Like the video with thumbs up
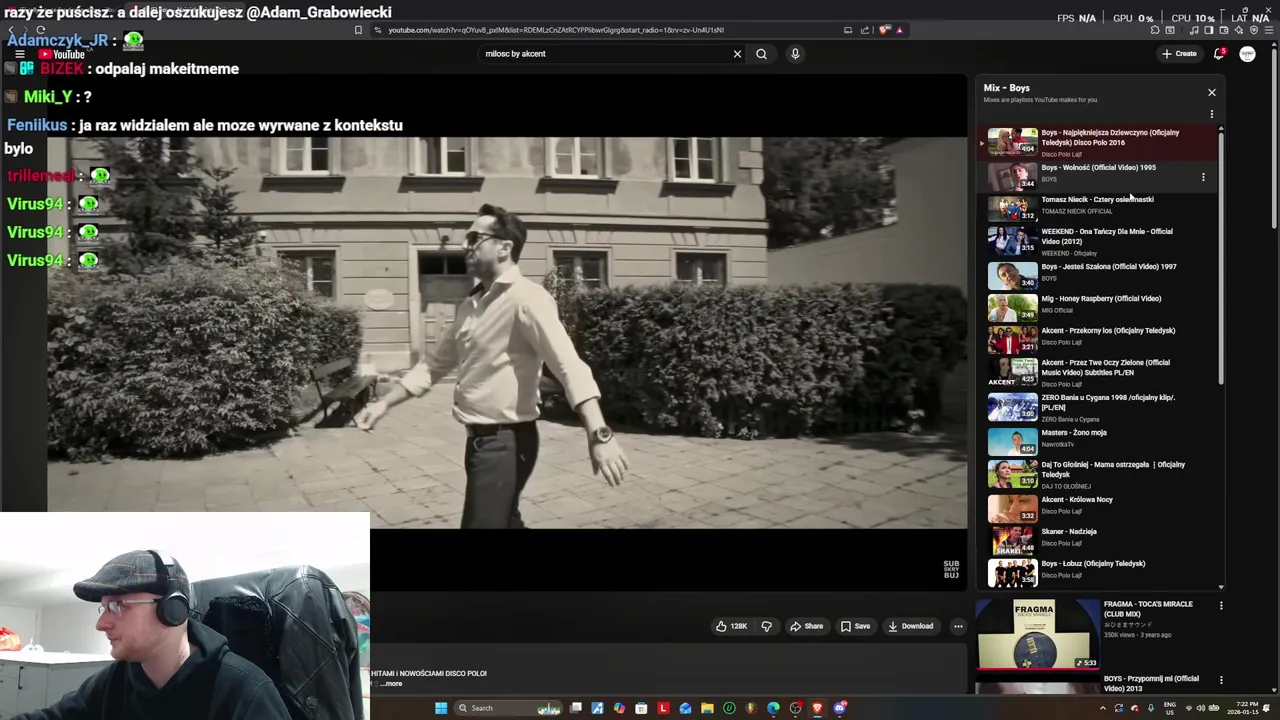This screenshot has height=720, width=1280. click(731, 626)
